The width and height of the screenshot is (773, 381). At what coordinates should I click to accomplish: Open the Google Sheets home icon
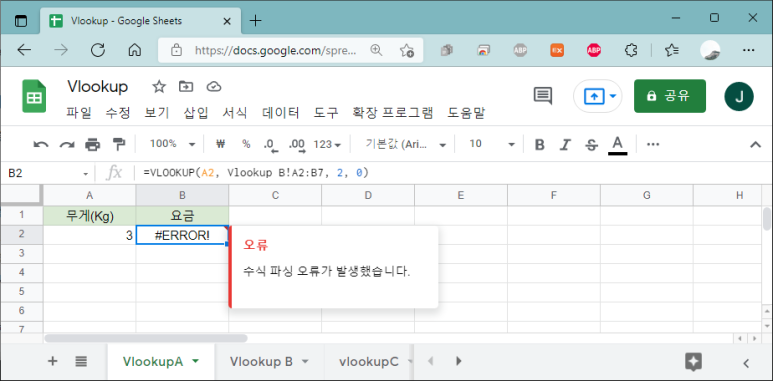point(34,97)
